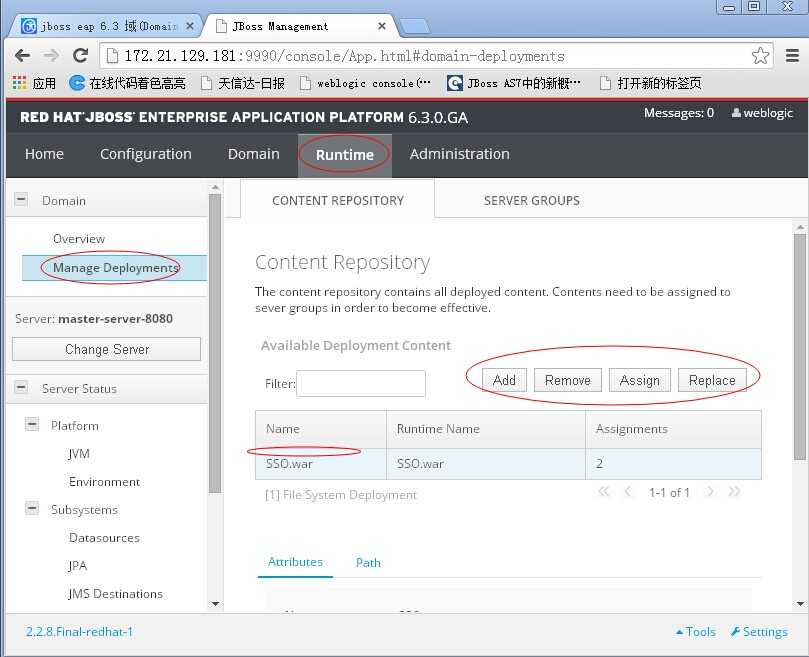Viewport: 809px width, 657px height.
Task: Open Overview in the sidebar
Action: pos(79,239)
